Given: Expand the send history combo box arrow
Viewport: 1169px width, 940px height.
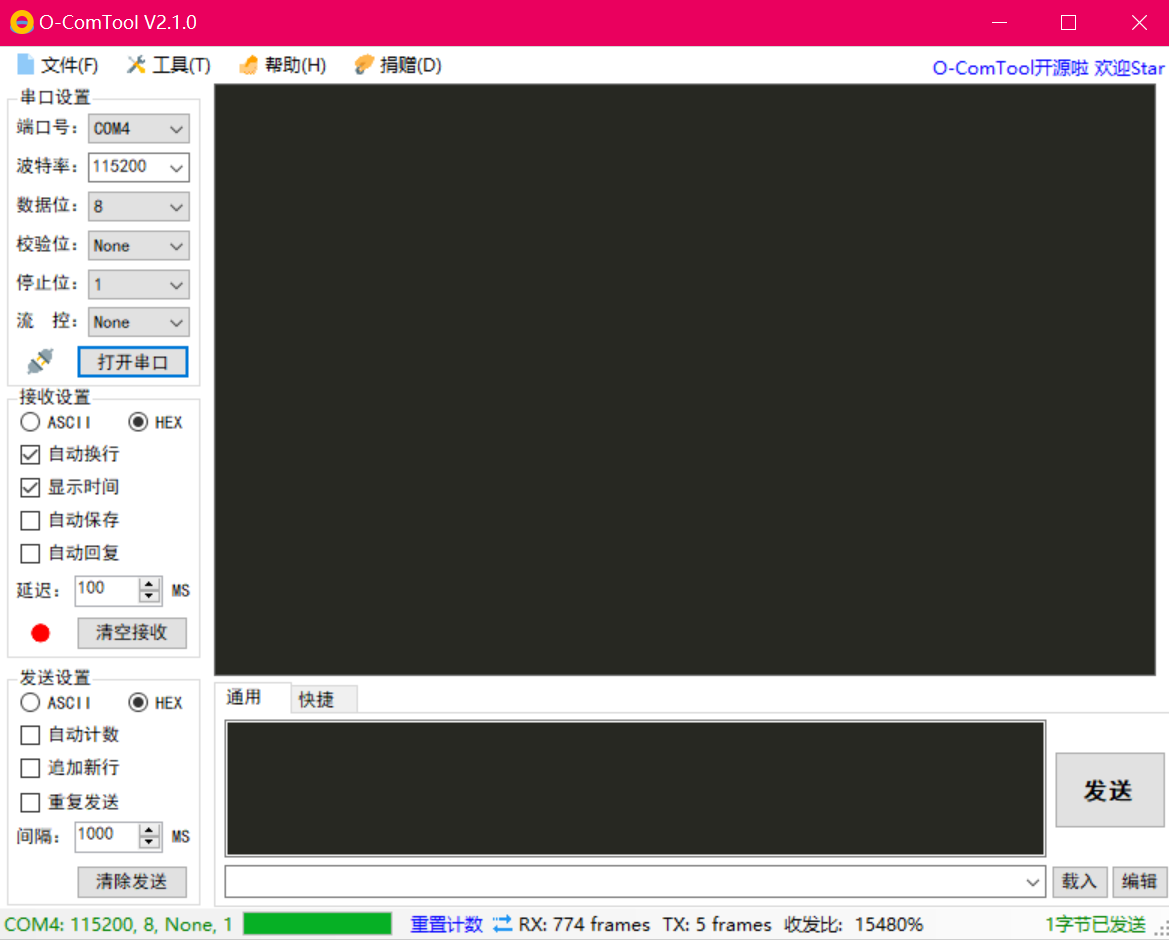Looking at the screenshot, I should (1033, 882).
